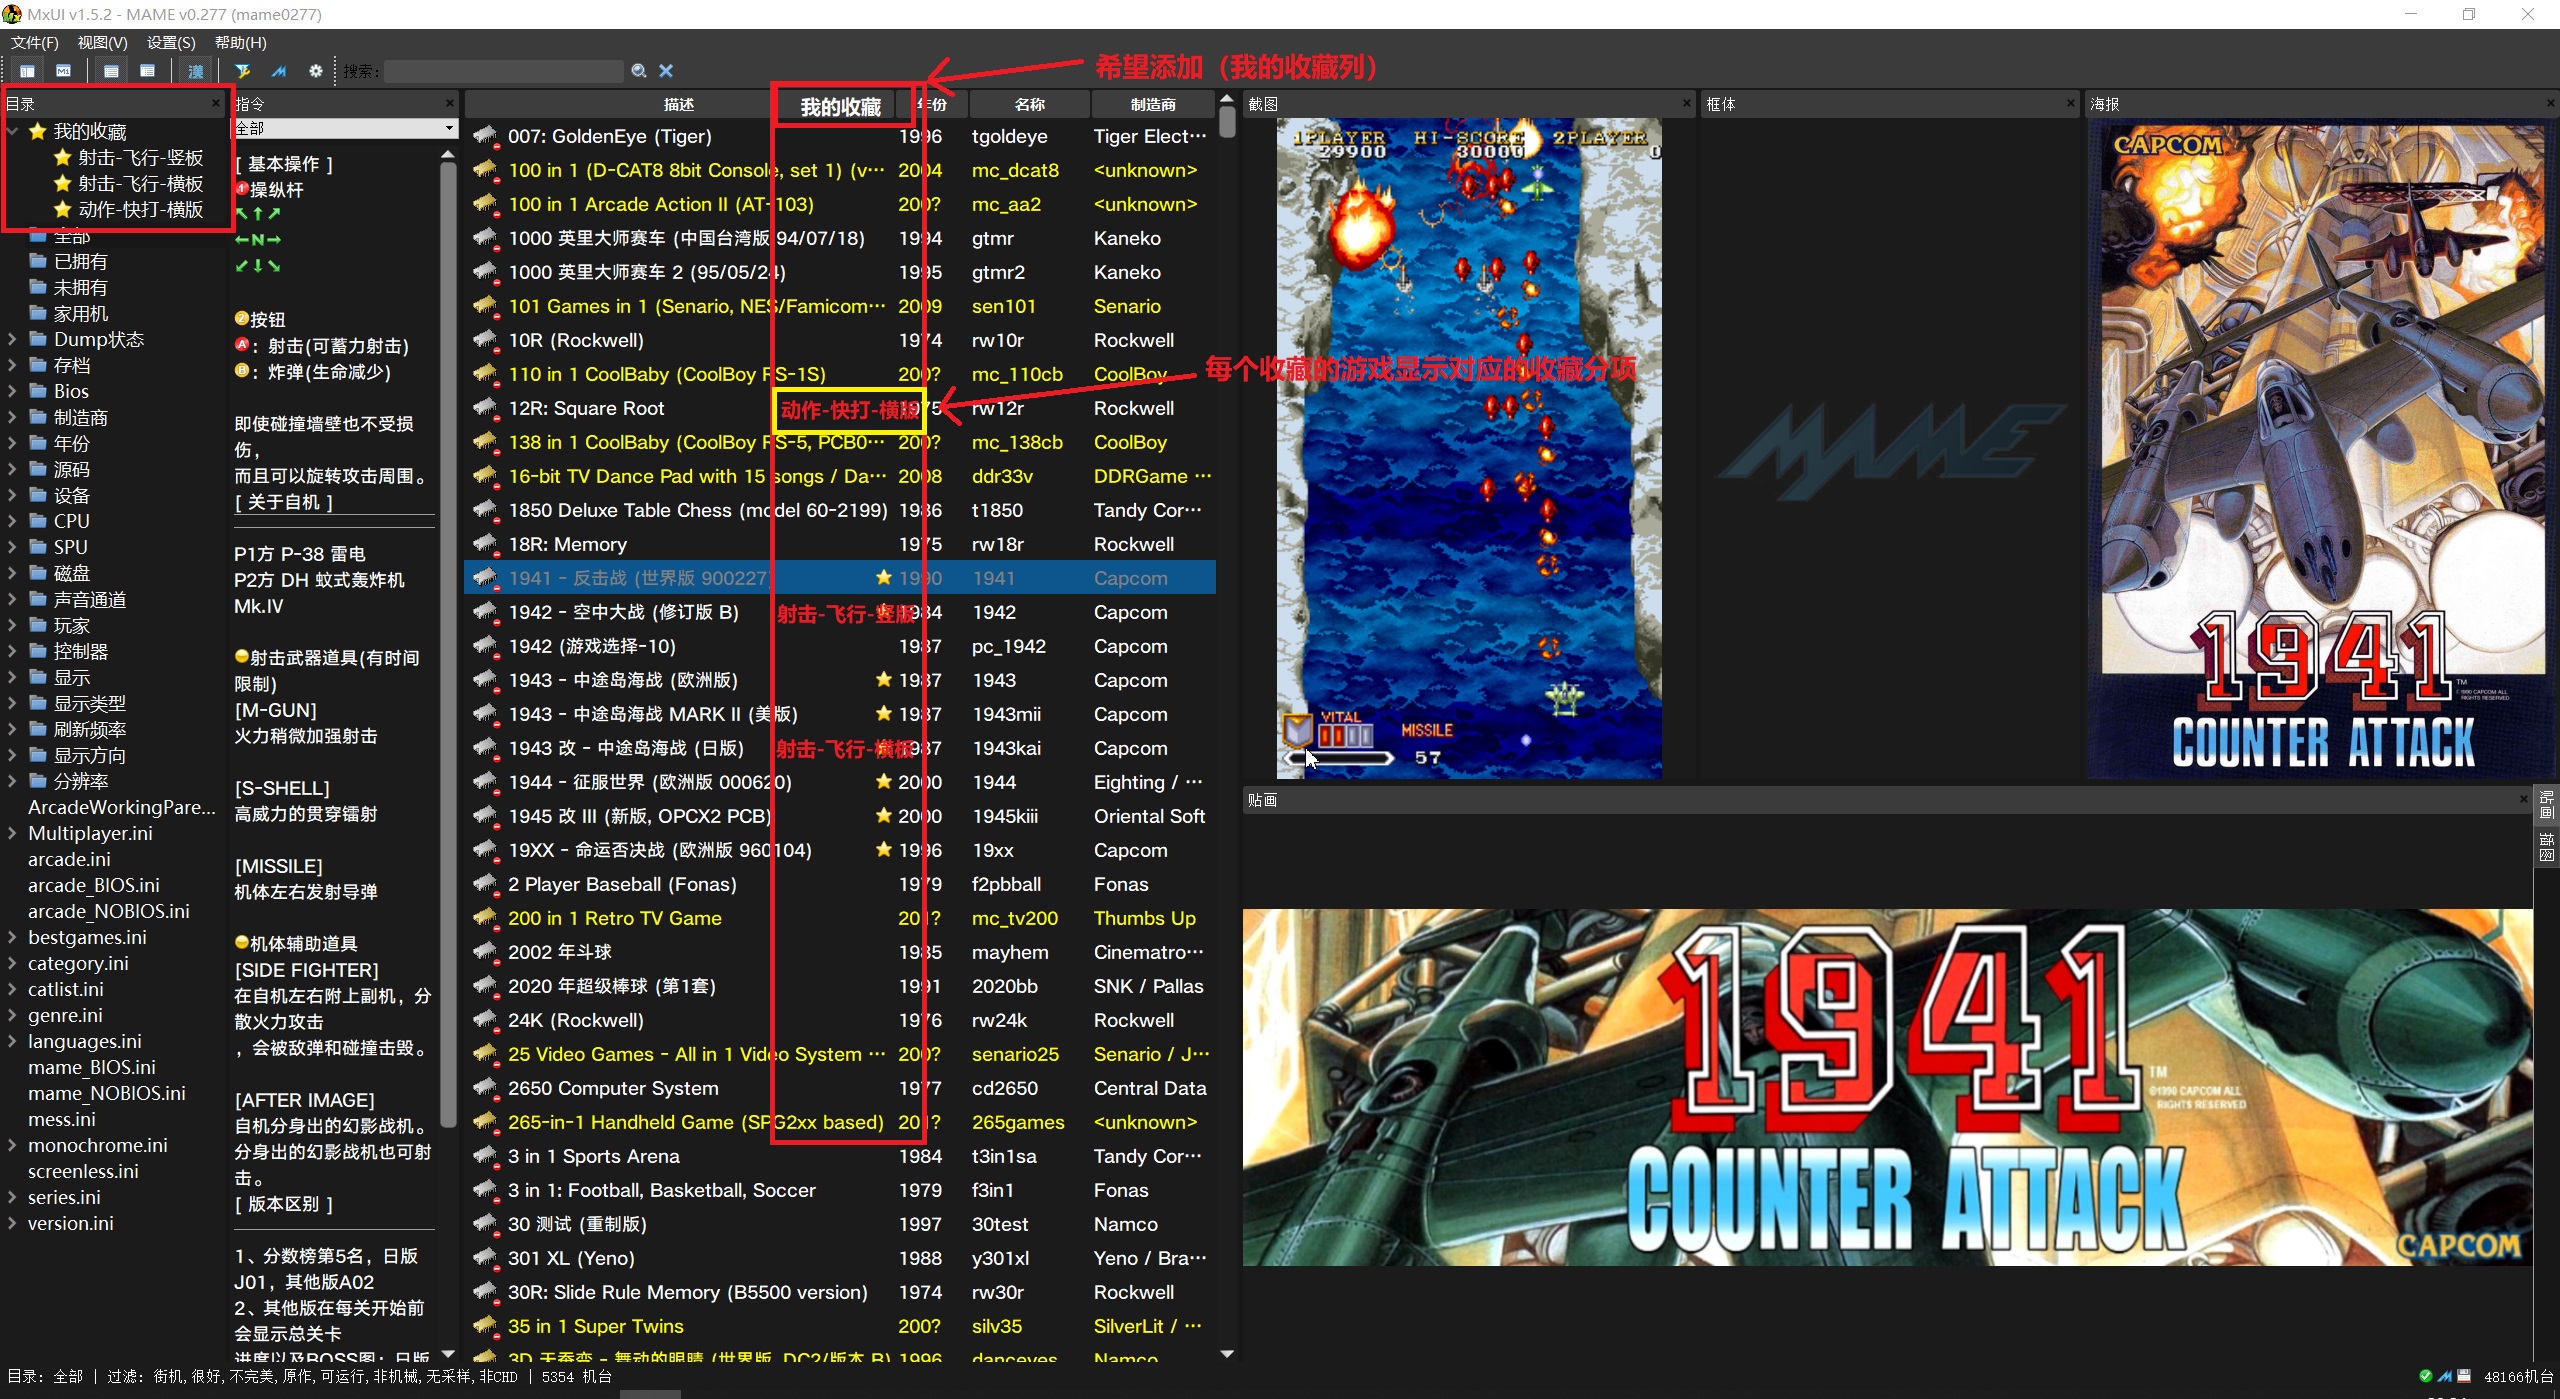Expand the 制造商 tree node
This screenshot has width=2560, height=1399.
click(12, 417)
